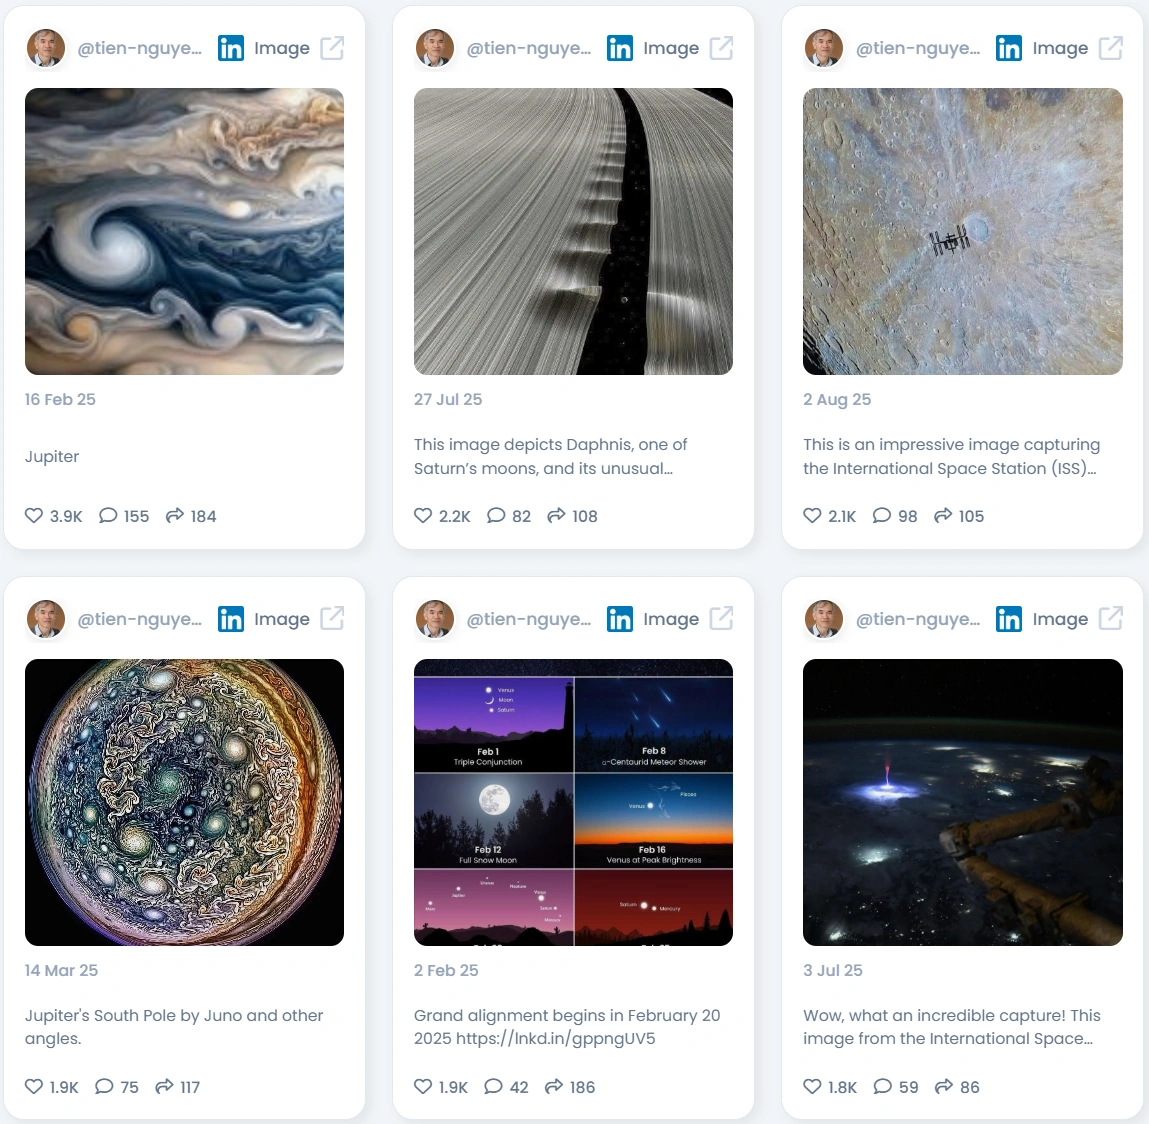The image size is (1149, 1124).
Task: Click LinkedIn icon on Daphnis moon post
Action: tap(620, 48)
